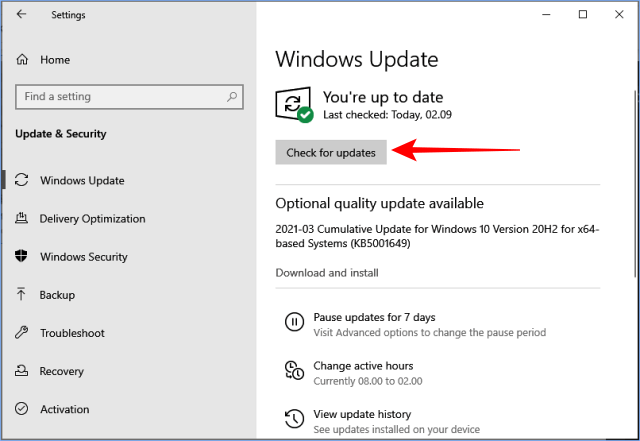
Task: Click Currently 08.00 to 02.00 text
Action: [368, 381]
